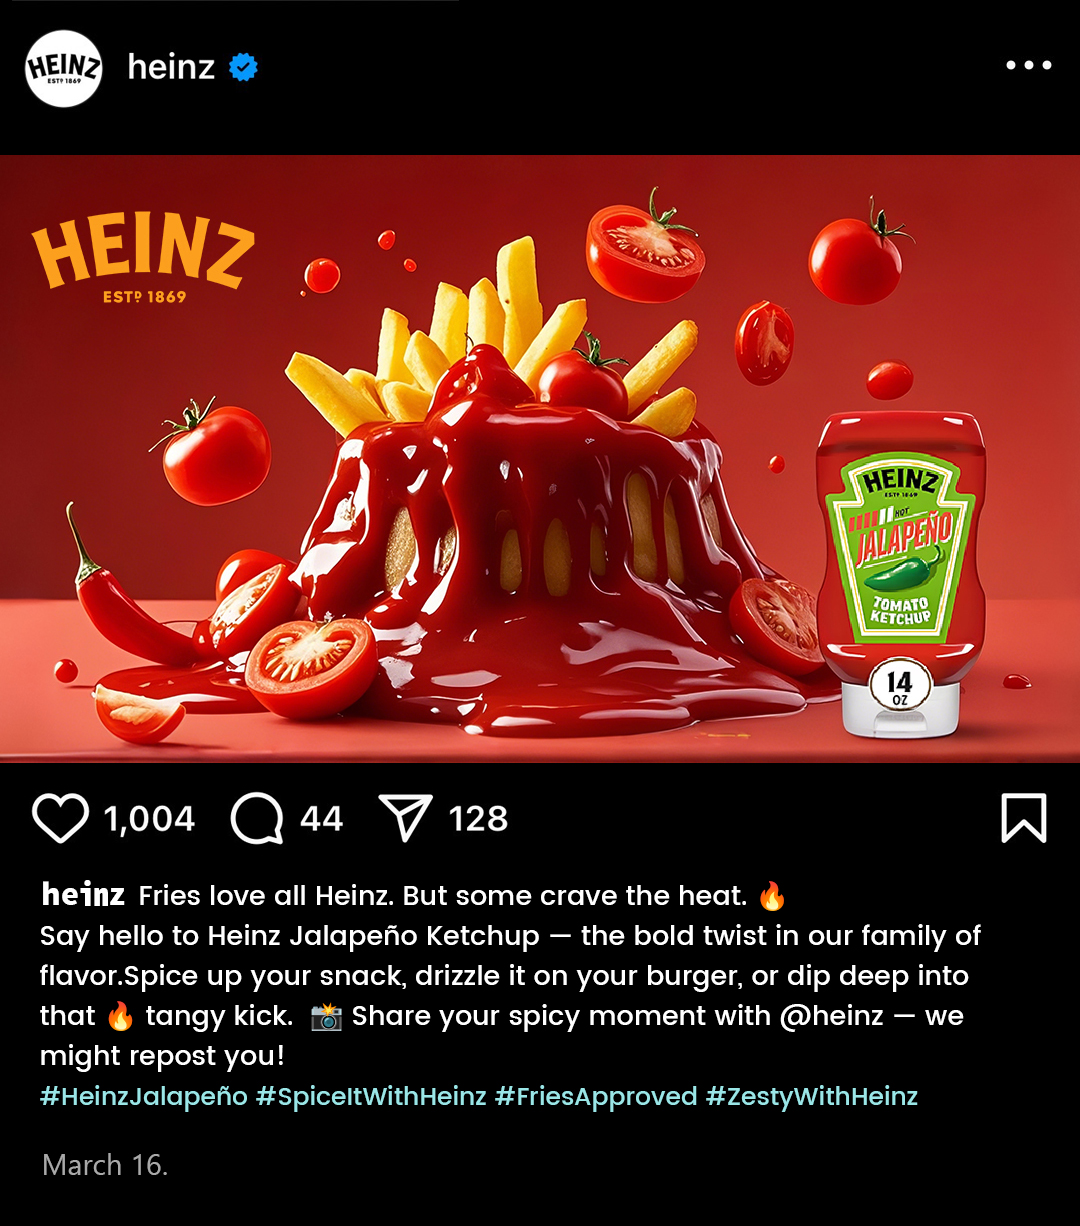The width and height of the screenshot is (1080, 1226).
Task: Open the Heinz profile picture avatar
Action: click(64, 68)
